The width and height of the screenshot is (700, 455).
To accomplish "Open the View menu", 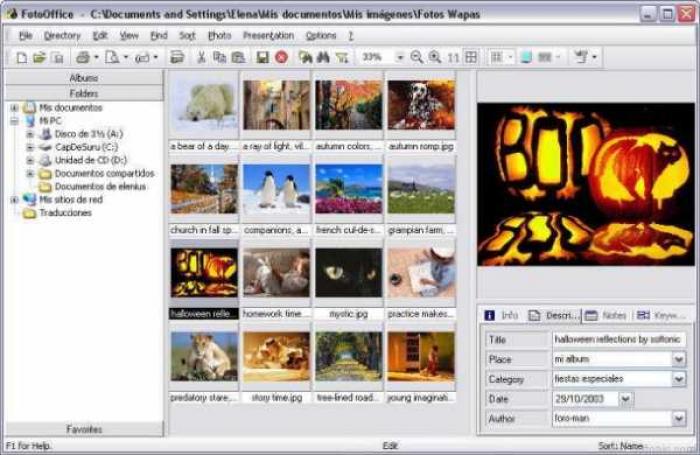I will (x=129, y=36).
